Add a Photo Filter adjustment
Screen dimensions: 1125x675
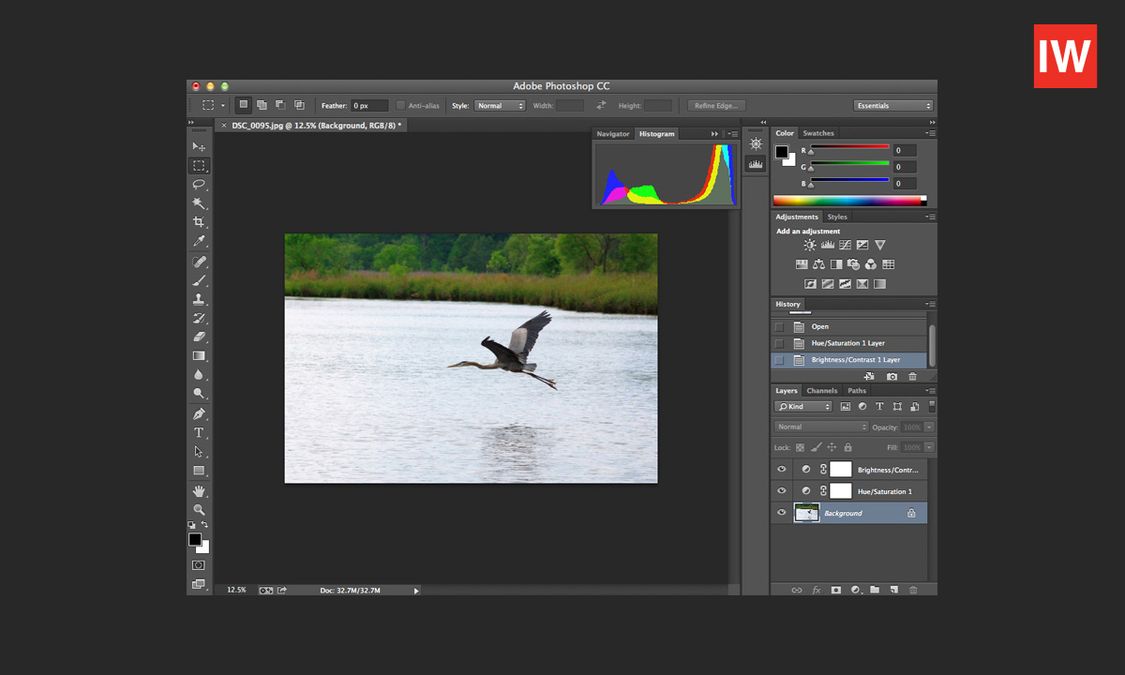pyautogui.click(x=853, y=264)
